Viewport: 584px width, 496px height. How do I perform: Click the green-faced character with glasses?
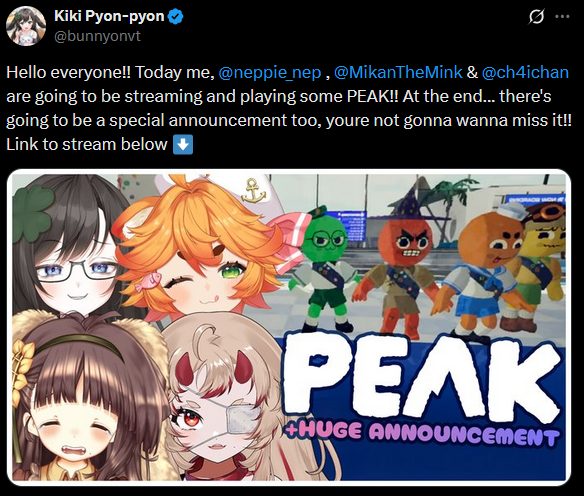pyautogui.click(x=326, y=272)
